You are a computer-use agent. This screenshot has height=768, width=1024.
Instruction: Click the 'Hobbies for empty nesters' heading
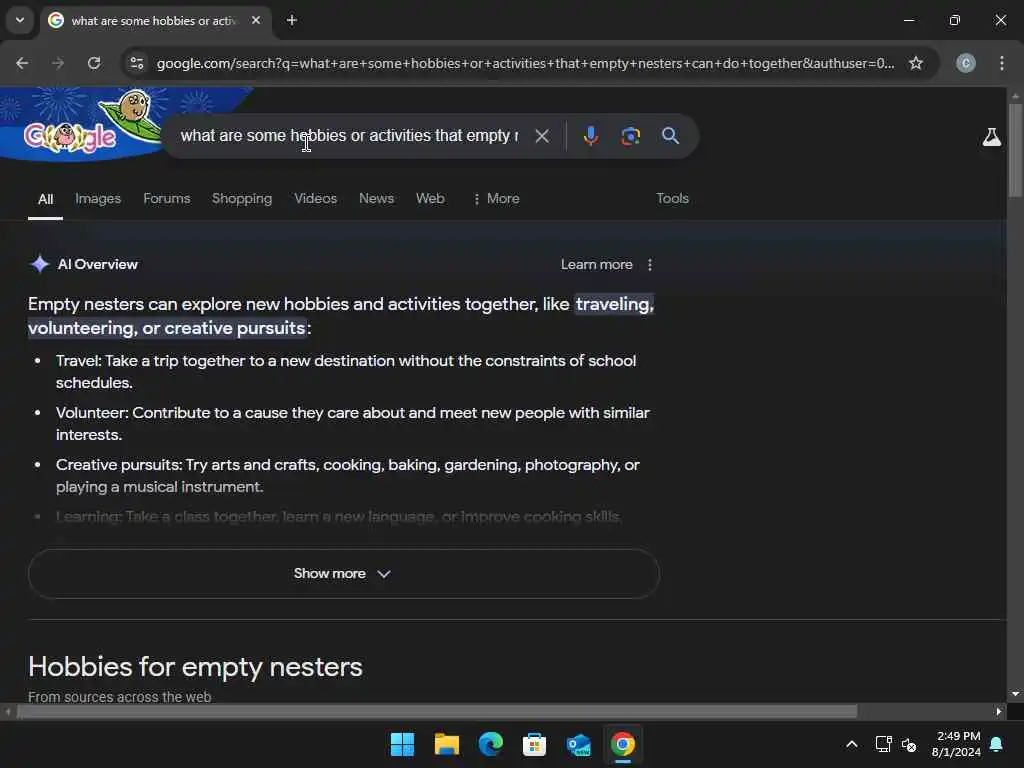coord(195,667)
